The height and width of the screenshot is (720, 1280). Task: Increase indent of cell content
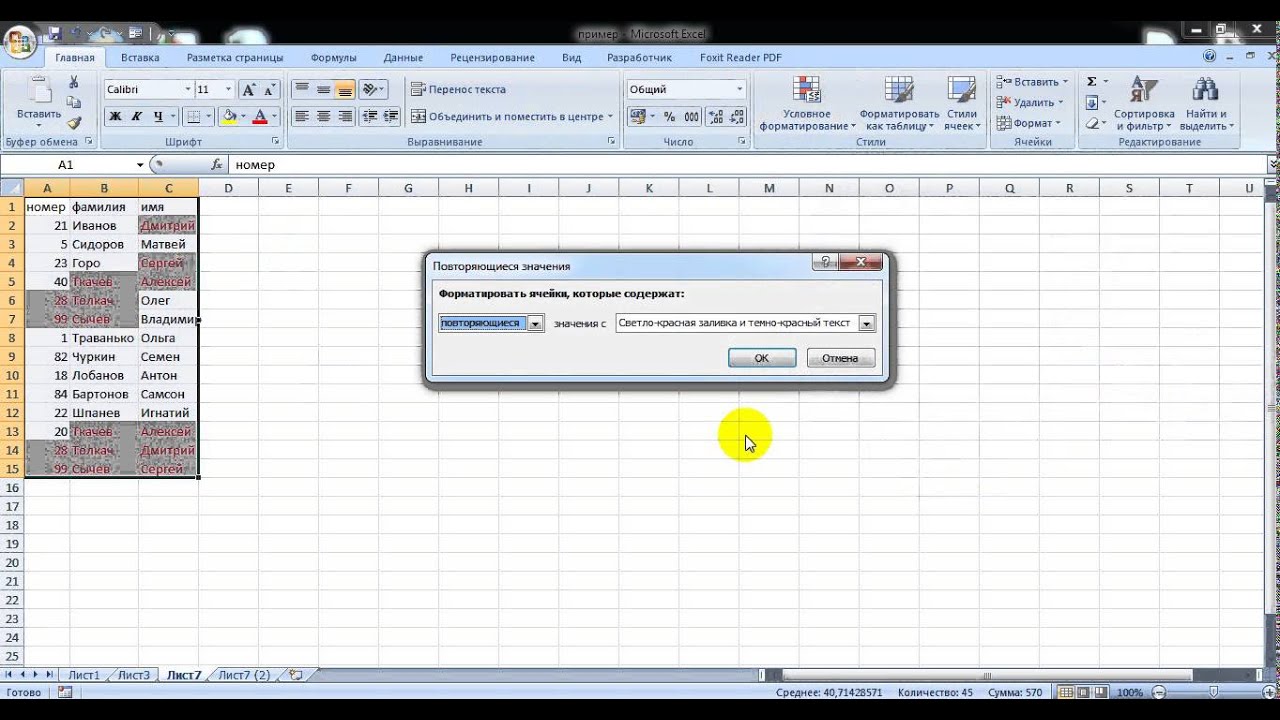coord(391,117)
